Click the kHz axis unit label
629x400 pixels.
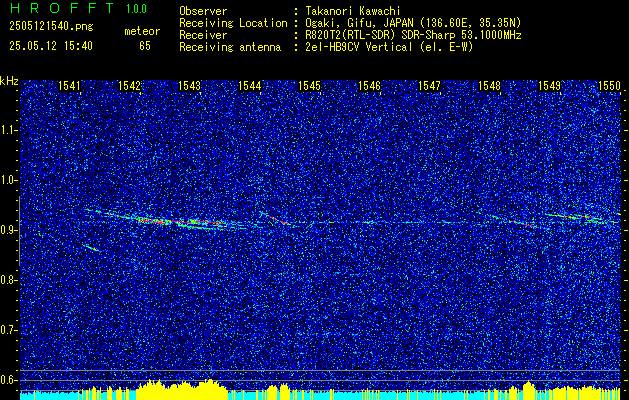pos(9,81)
